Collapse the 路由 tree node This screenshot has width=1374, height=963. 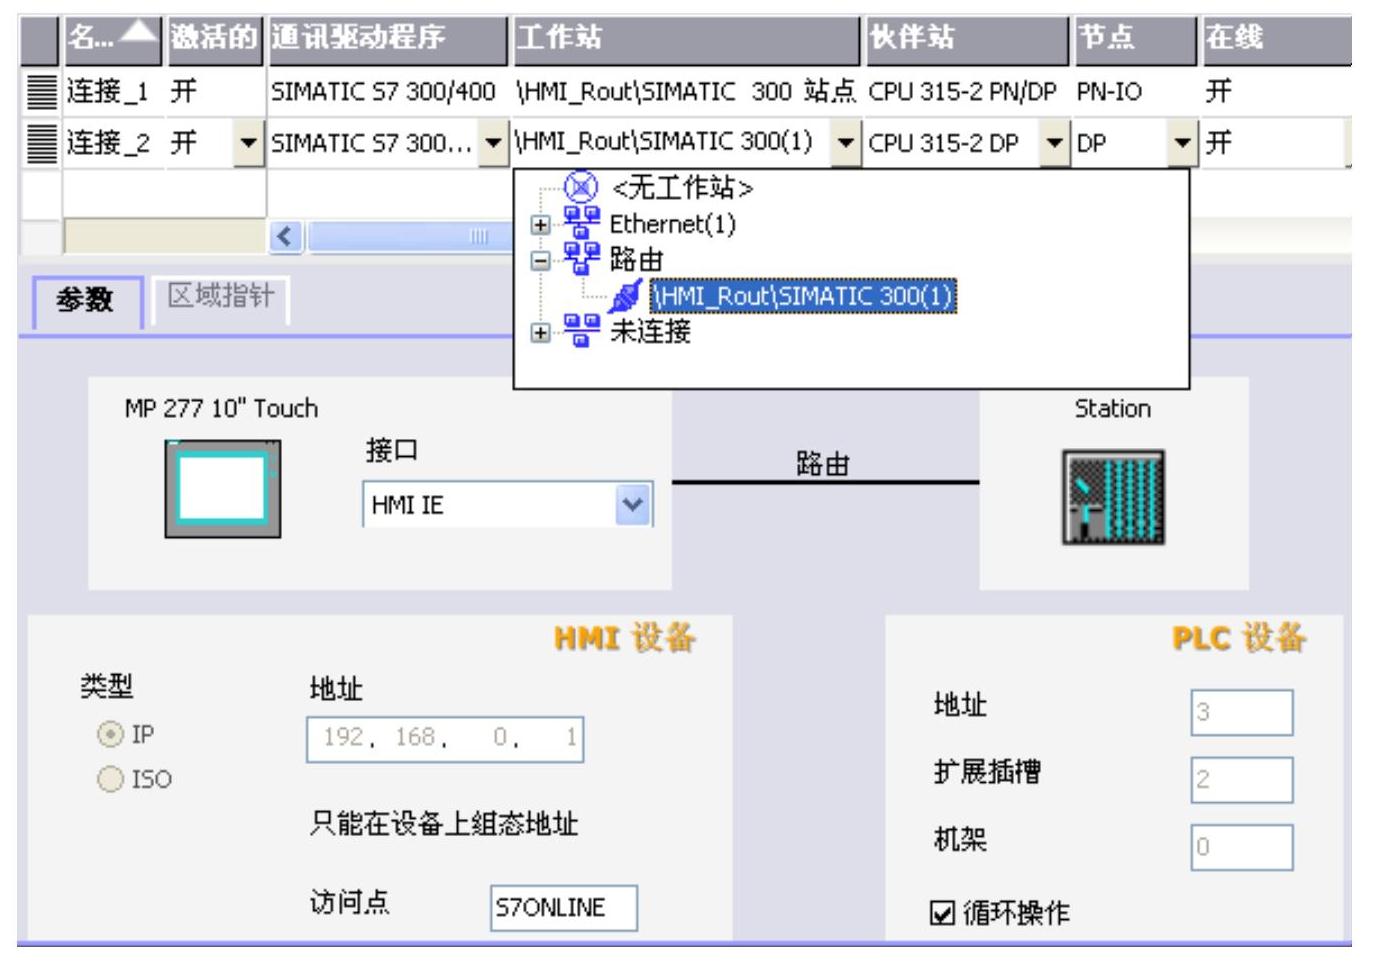[540, 261]
